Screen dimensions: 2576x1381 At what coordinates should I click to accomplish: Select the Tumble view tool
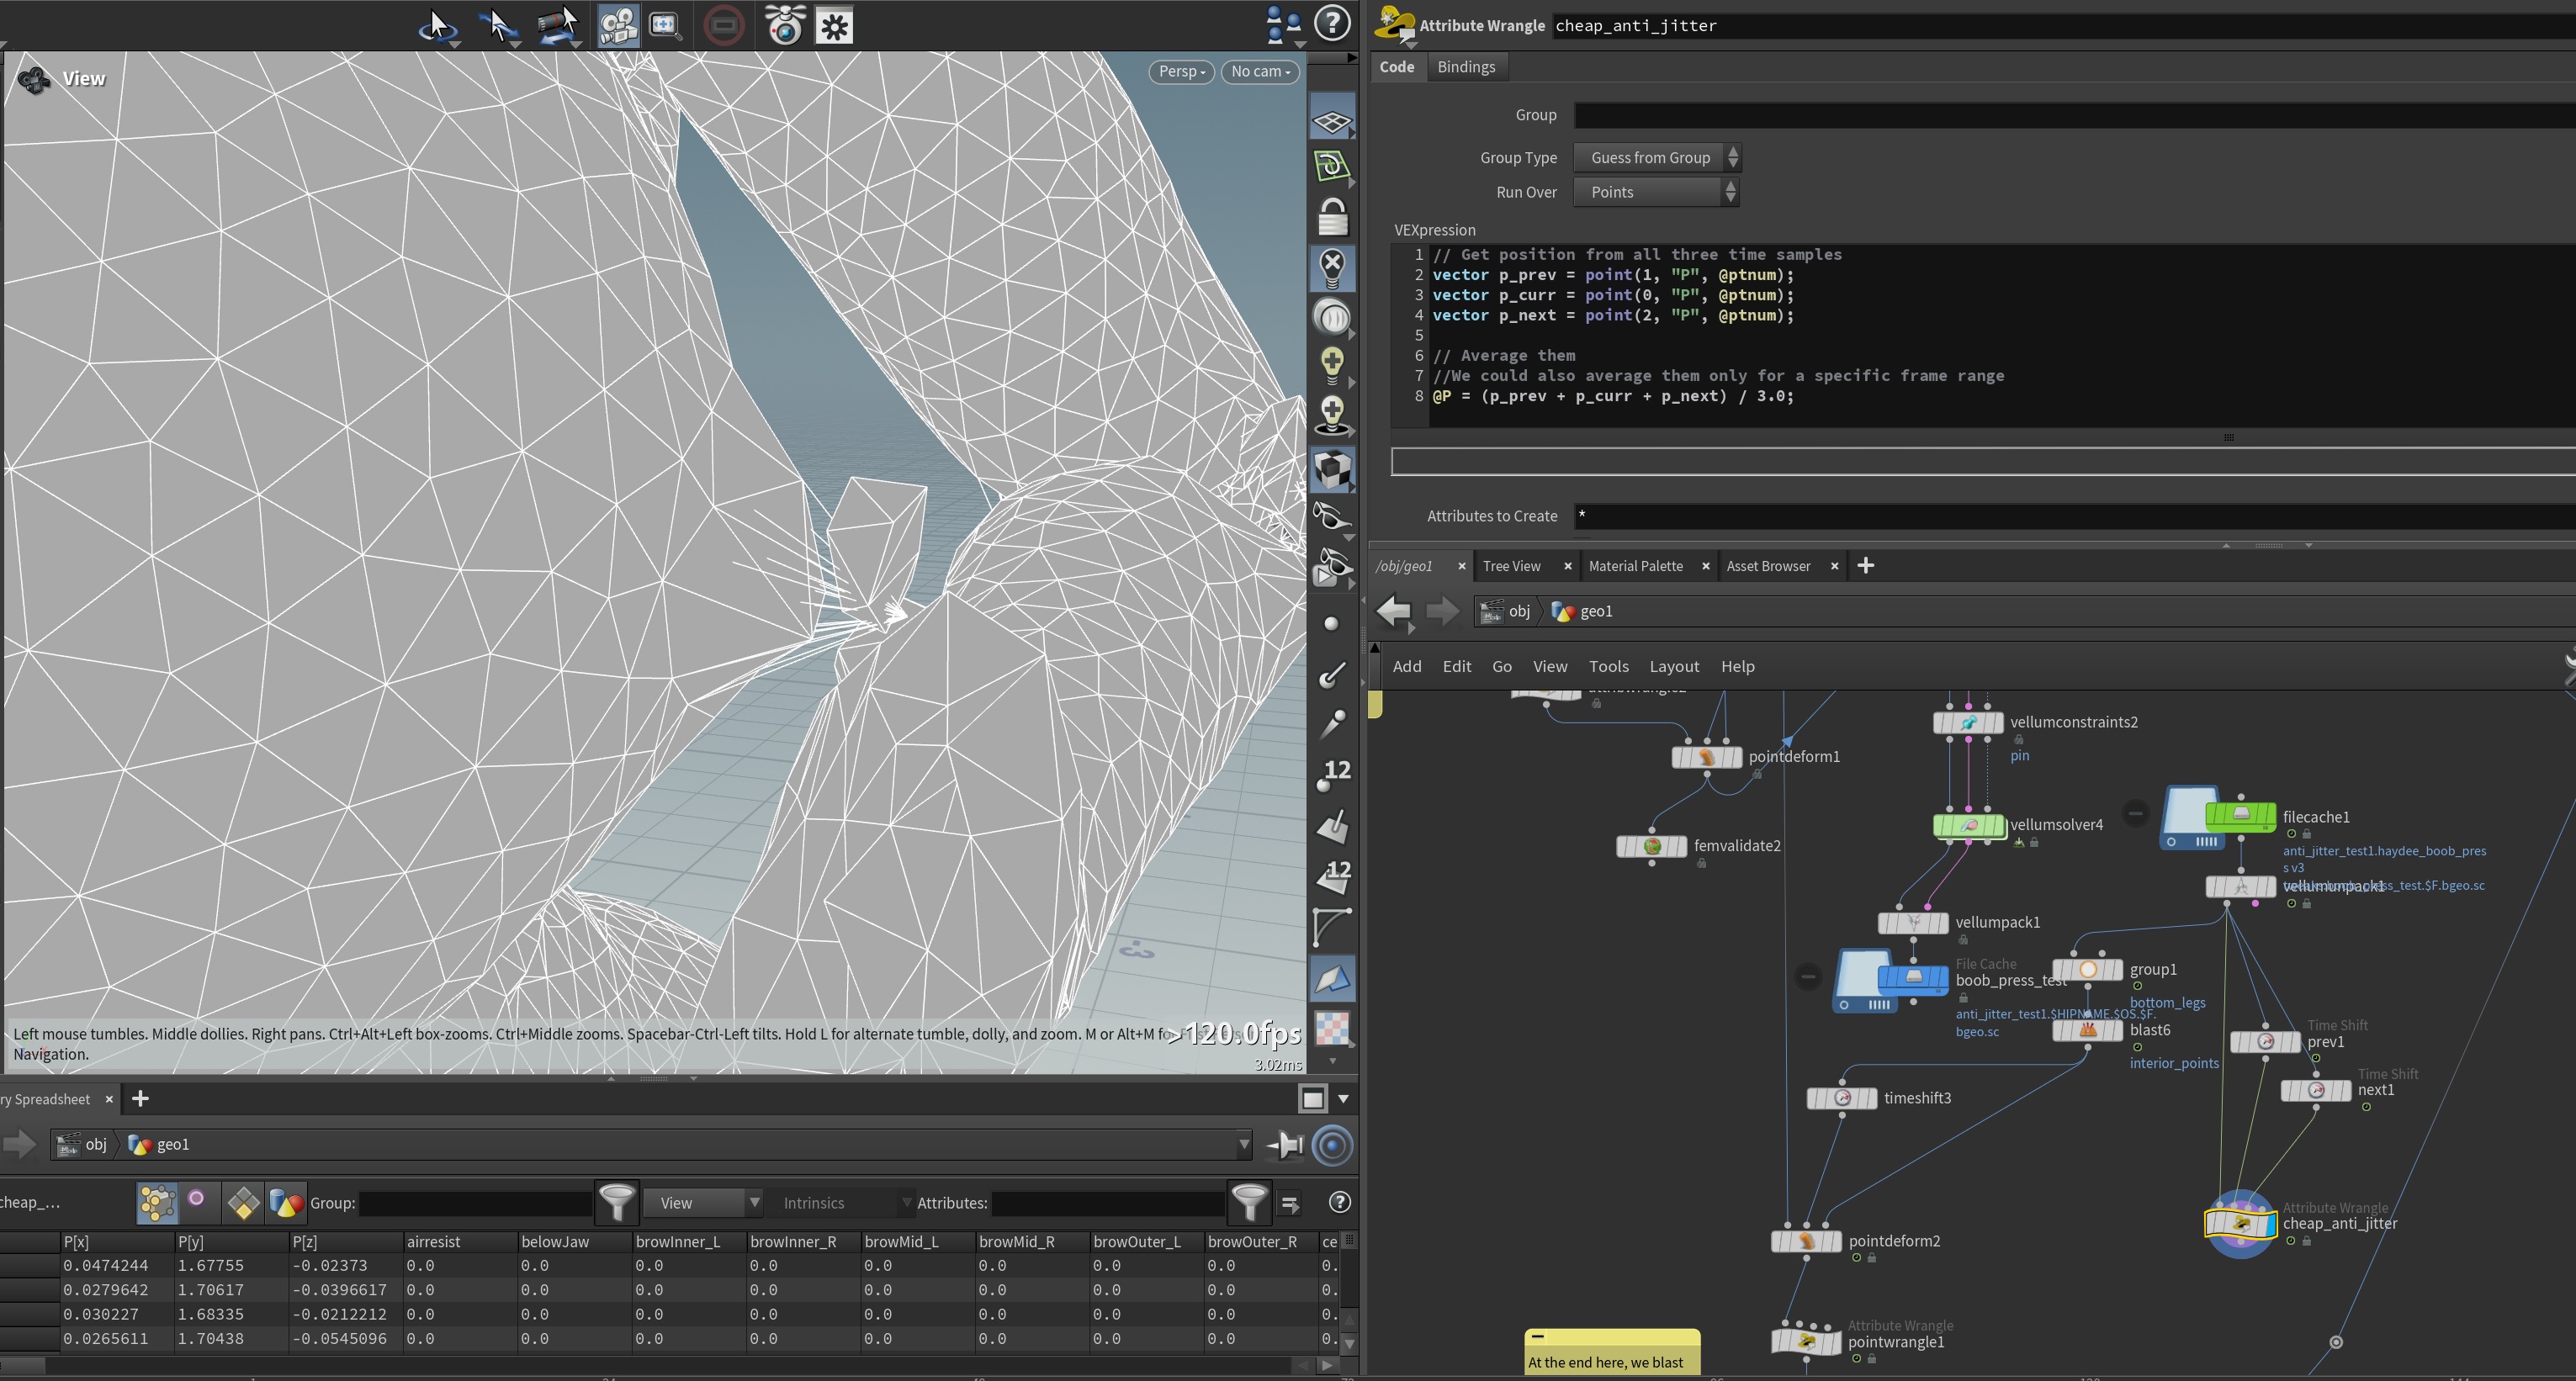coord(437,25)
